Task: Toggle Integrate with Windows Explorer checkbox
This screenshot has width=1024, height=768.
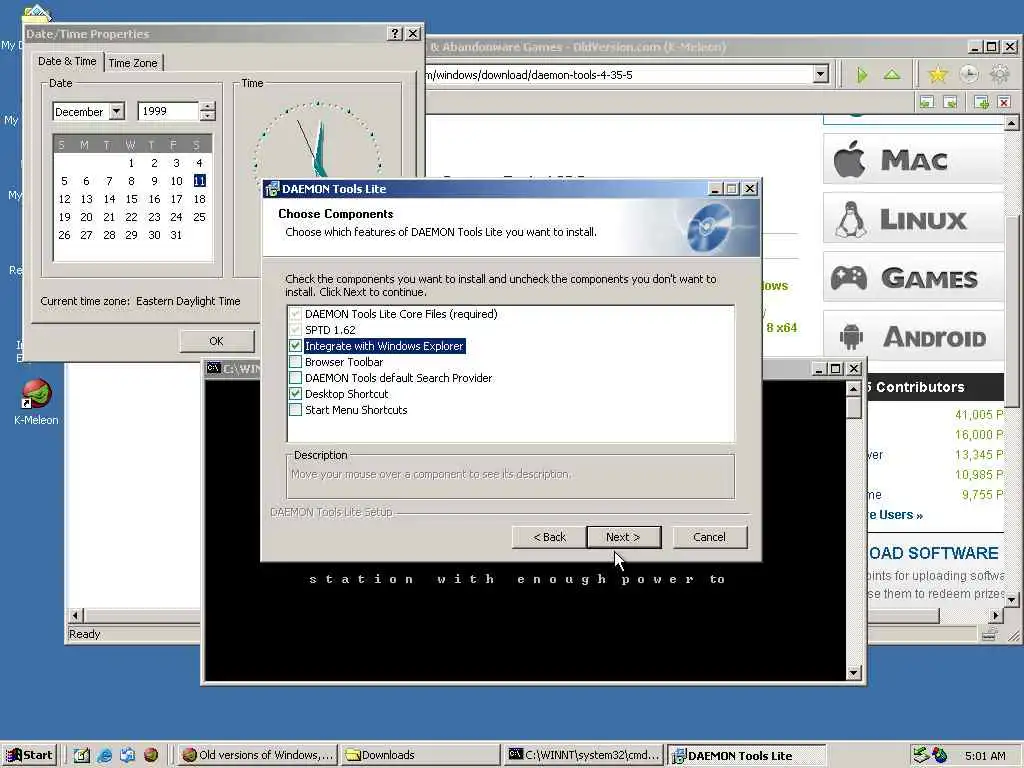Action: click(295, 346)
